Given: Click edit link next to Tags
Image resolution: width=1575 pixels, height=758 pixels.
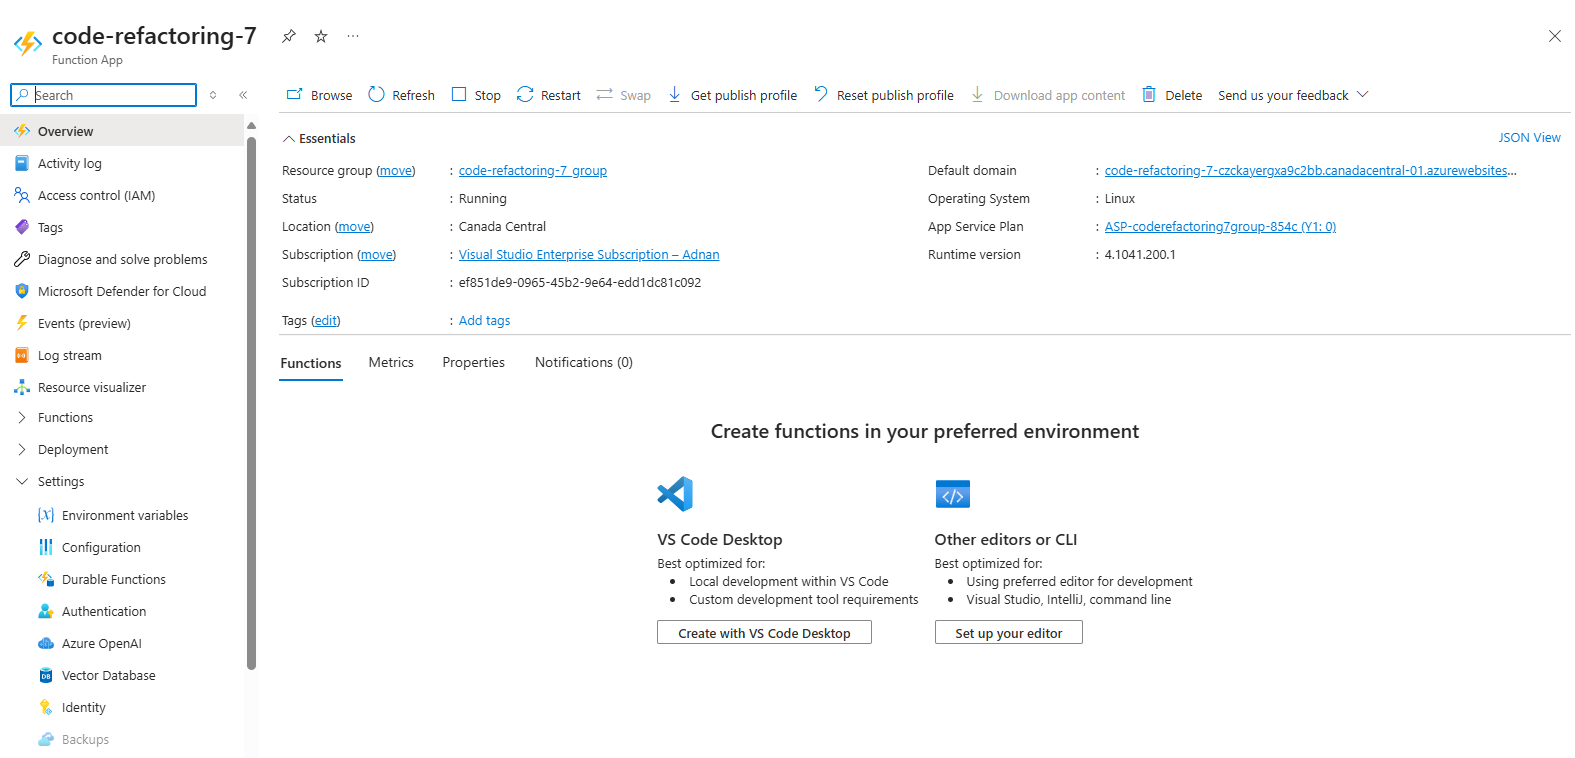Looking at the screenshot, I should [x=326, y=321].
